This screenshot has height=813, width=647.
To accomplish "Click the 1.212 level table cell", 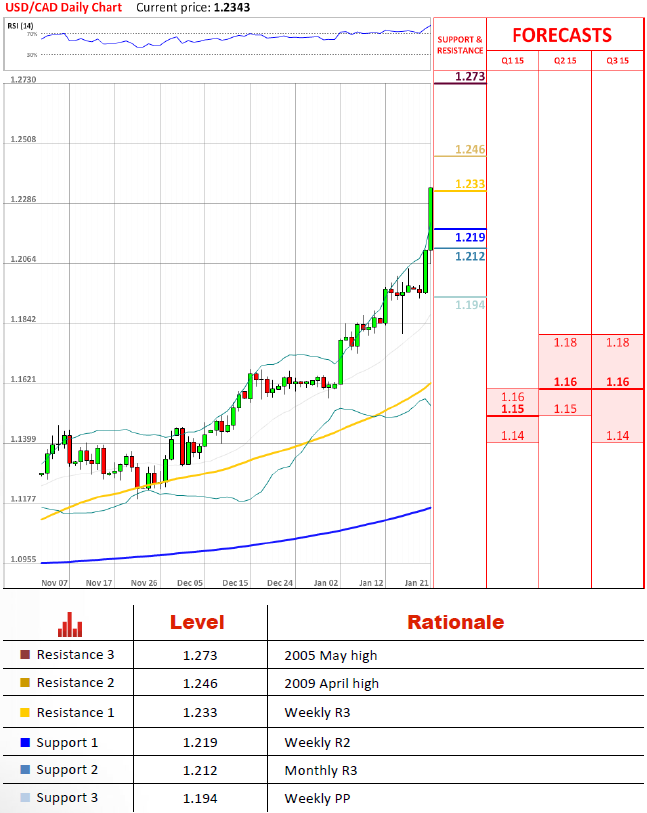I will coord(200,771).
